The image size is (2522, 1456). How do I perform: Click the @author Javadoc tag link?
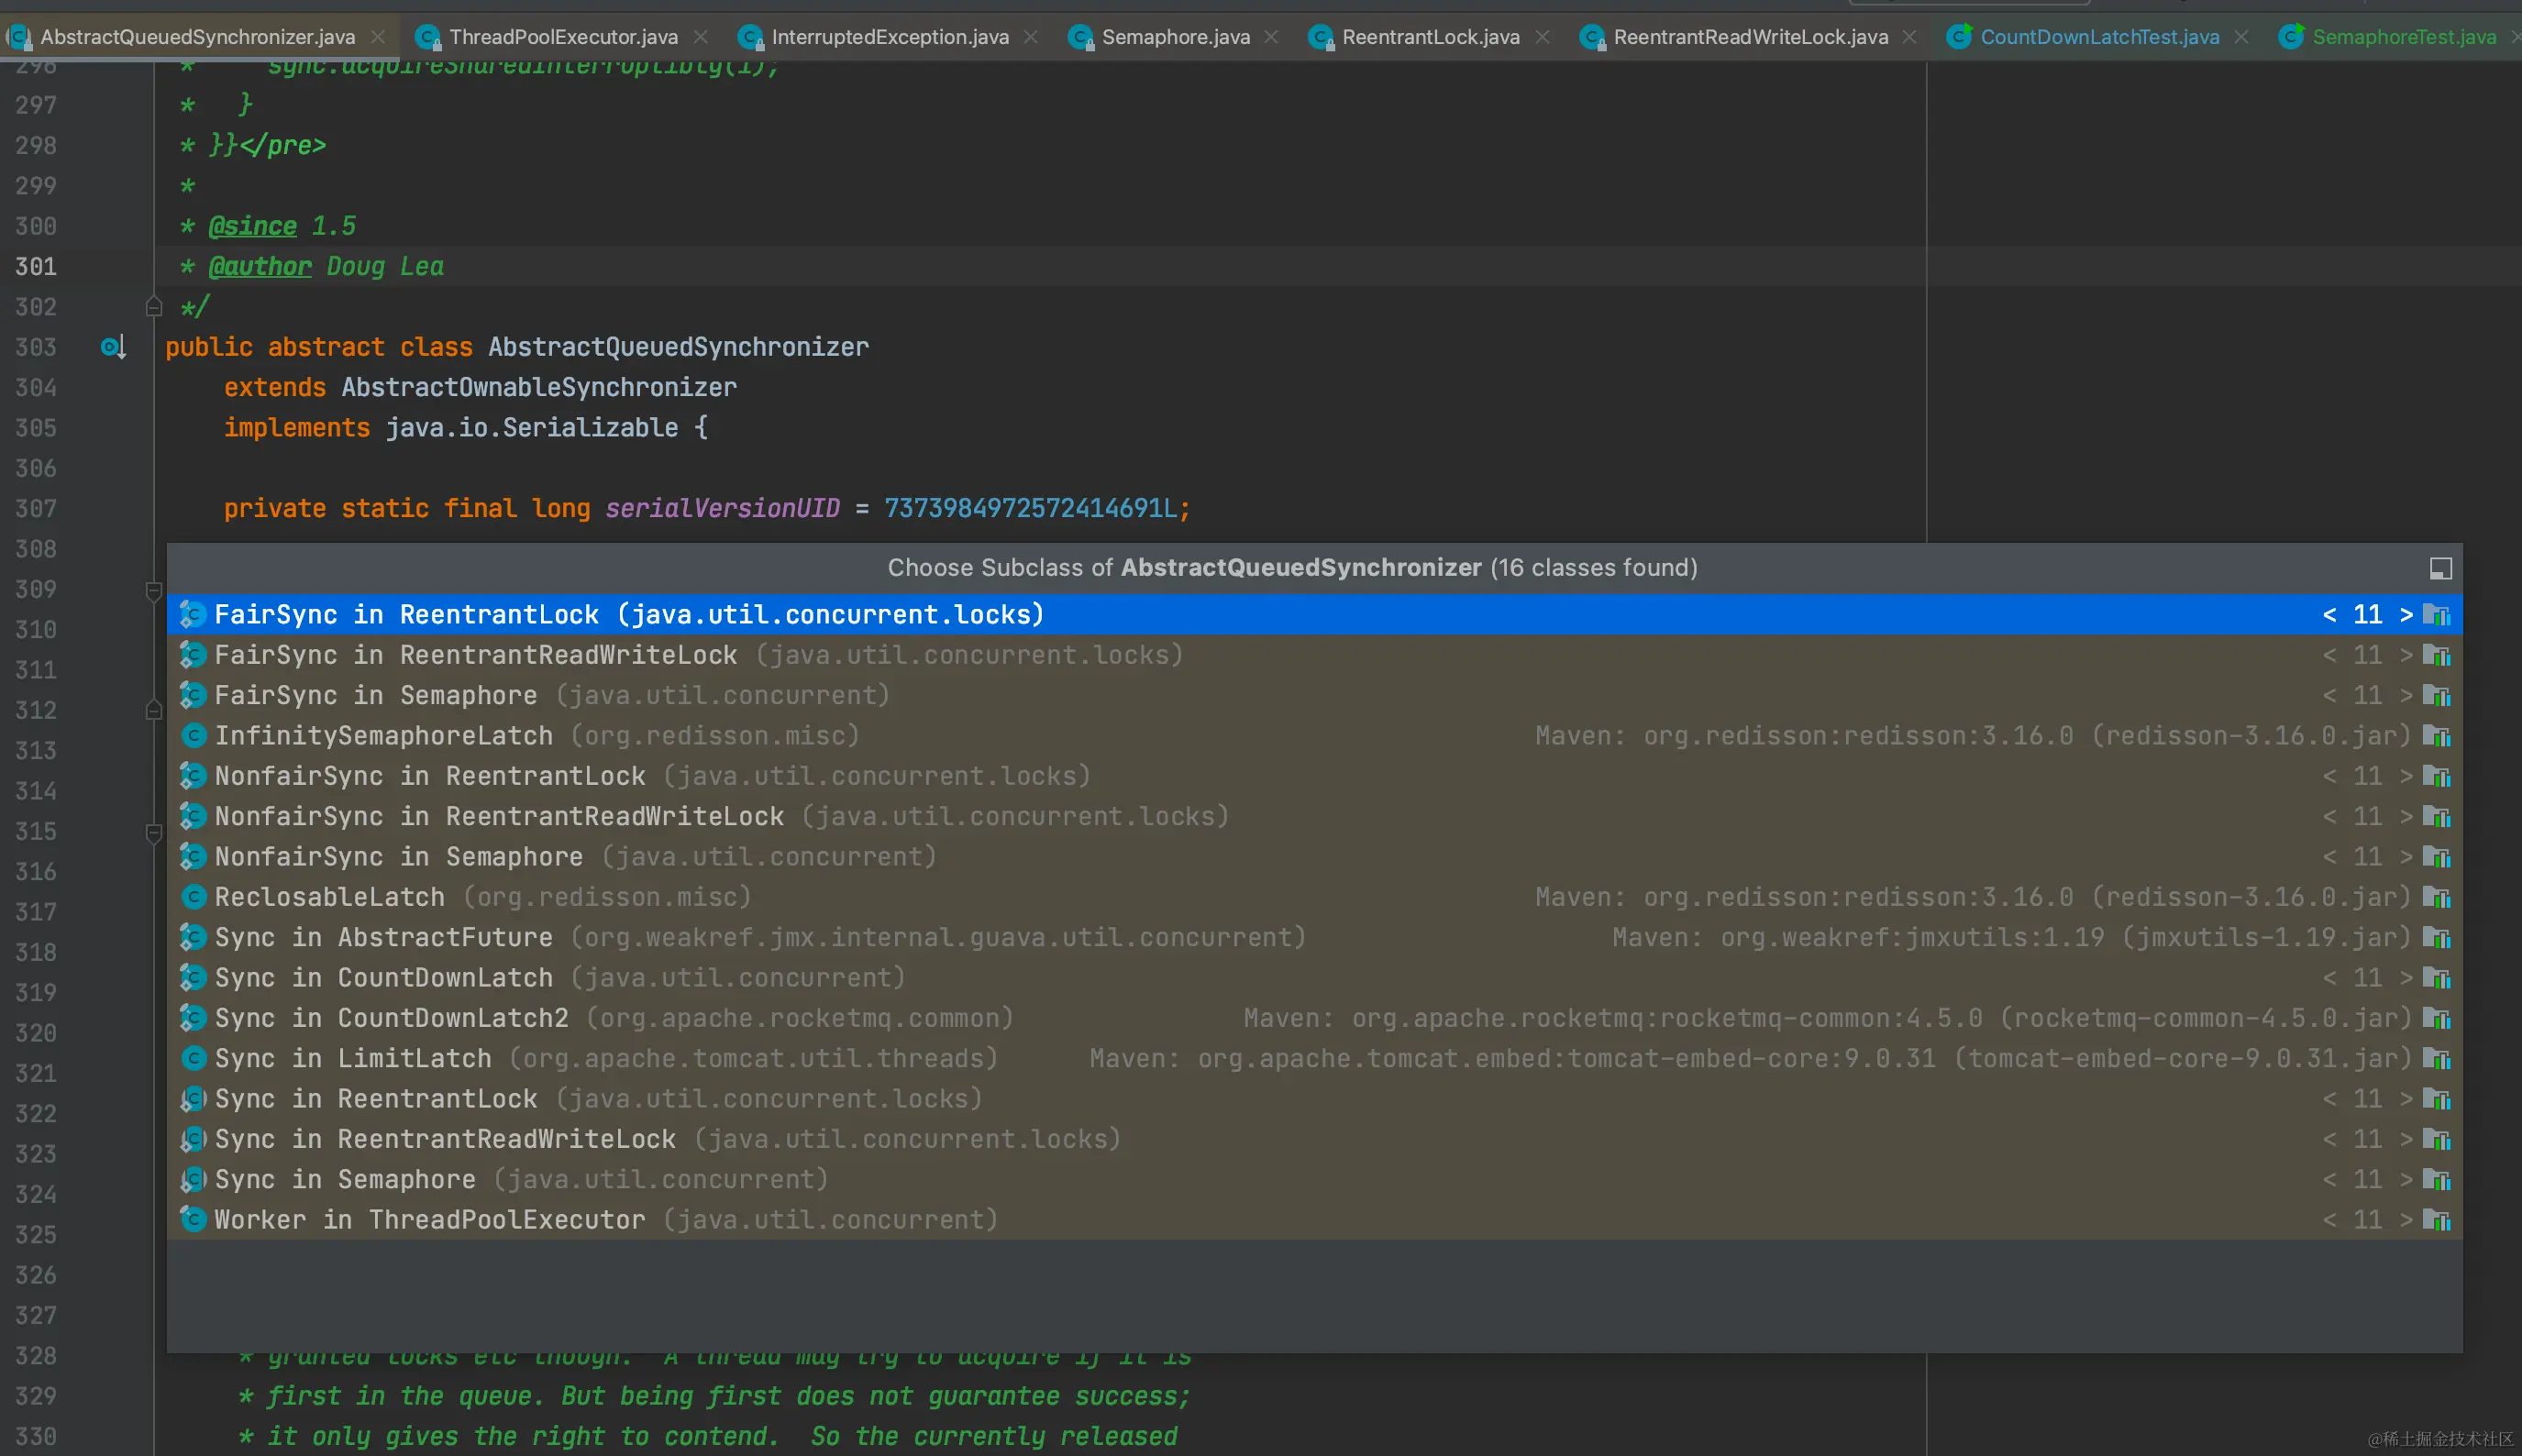tap(260, 267)
